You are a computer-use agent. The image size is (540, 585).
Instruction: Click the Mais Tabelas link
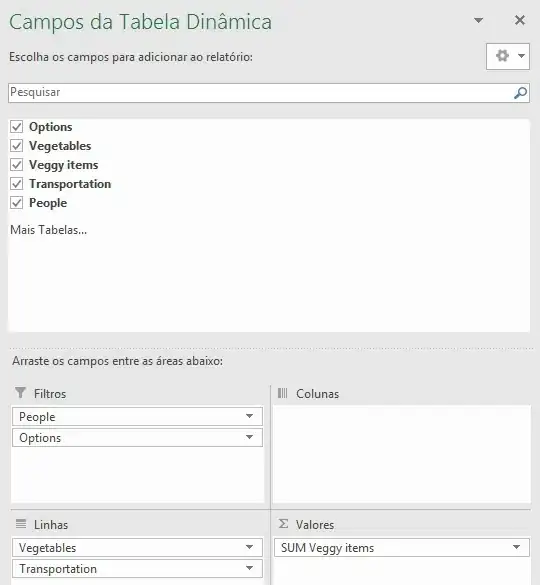49,230
